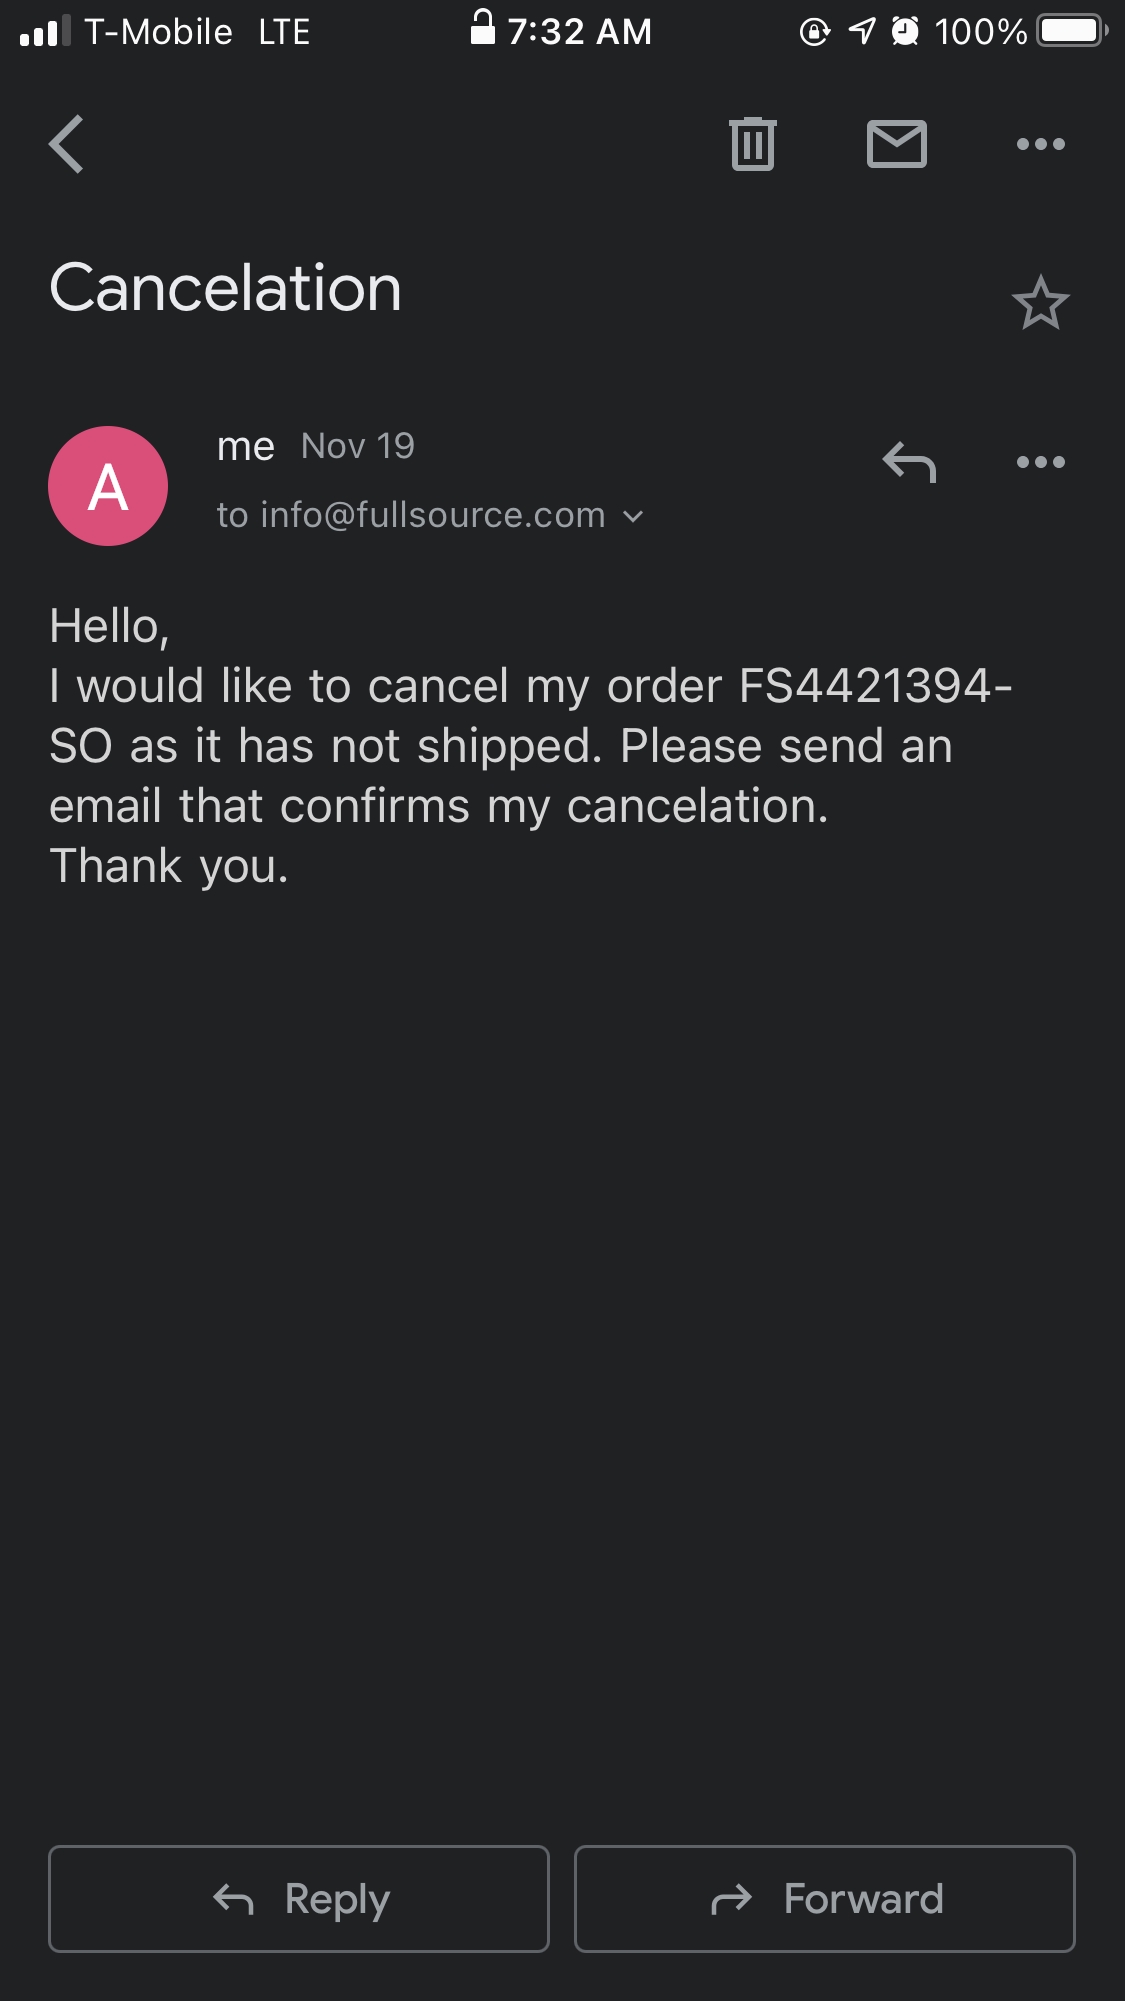The image size is (1125, 2001).
Task: Star the Cancelation email
Action: 1040,303
